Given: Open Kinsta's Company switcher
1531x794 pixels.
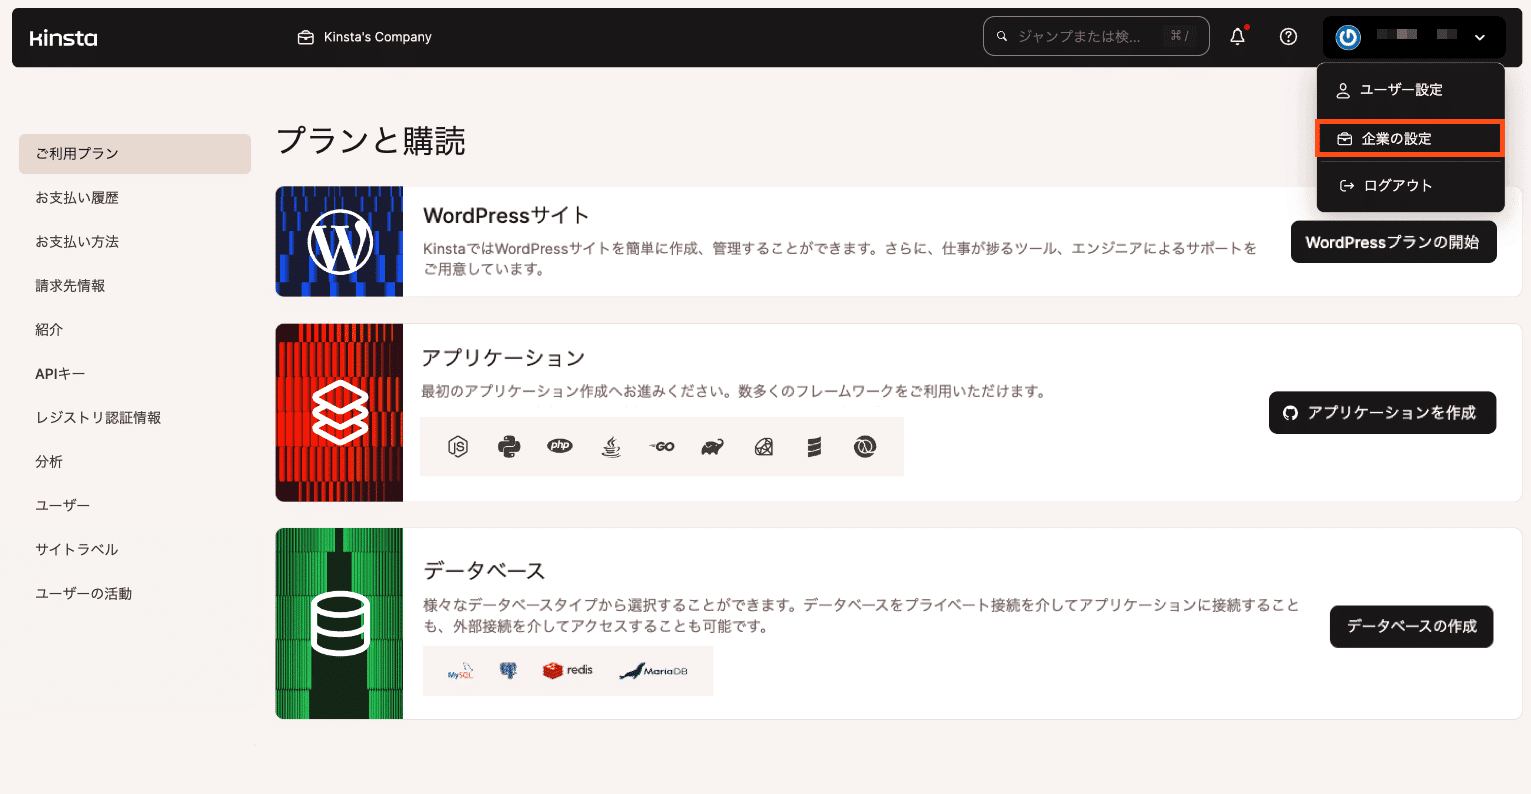Looking at the screenshot, I should tap(364, 36).
